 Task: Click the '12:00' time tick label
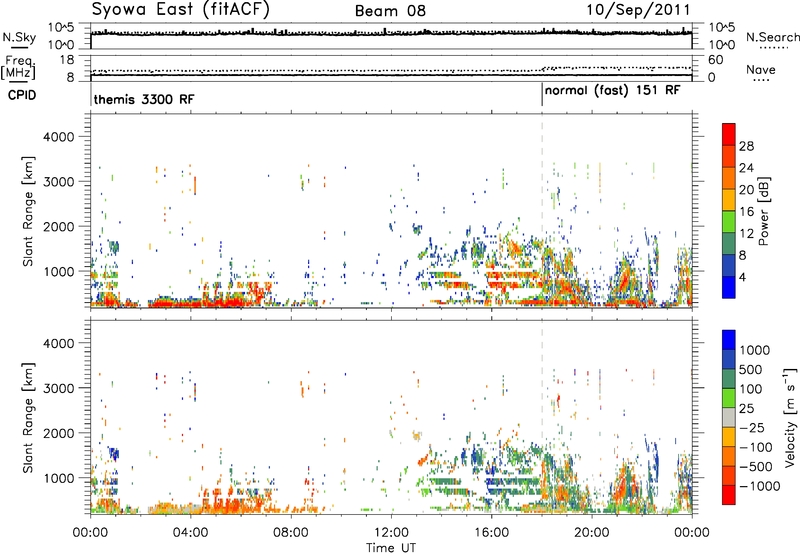(x=391, y=533)
